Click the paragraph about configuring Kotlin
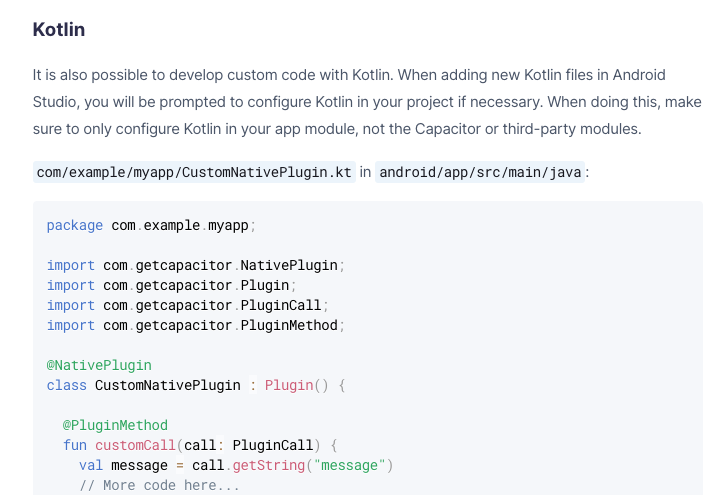Image resolution: width=720 pixels, height=495 pixels. coord(367,102)
